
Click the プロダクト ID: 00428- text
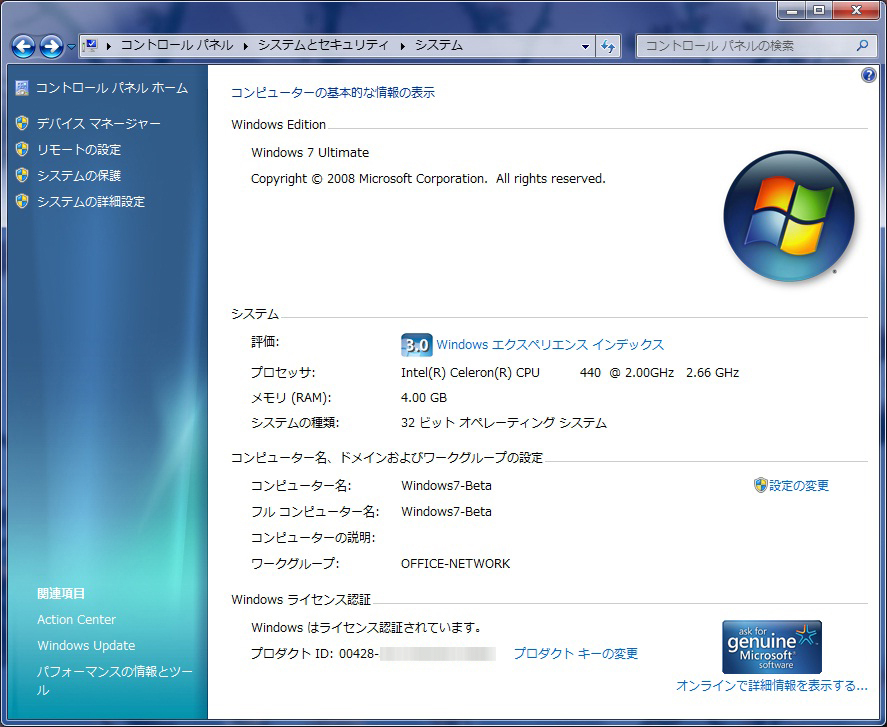tap(315, 653)
